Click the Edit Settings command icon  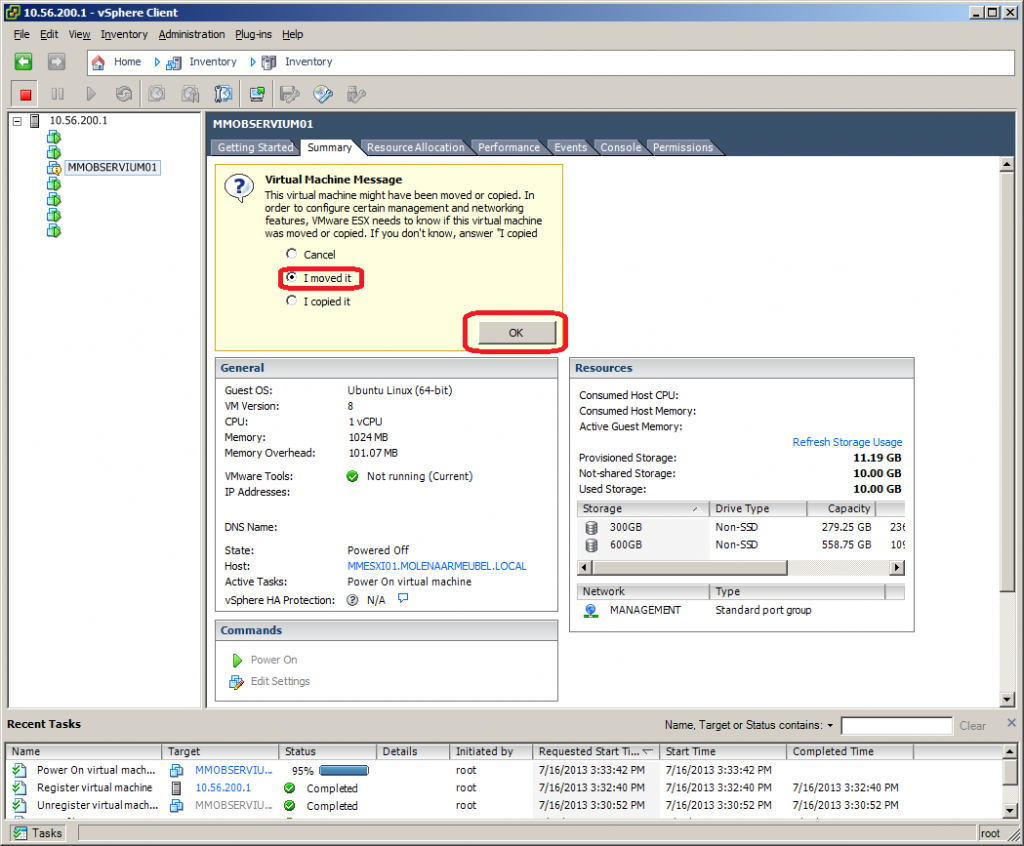coord(236,681)
